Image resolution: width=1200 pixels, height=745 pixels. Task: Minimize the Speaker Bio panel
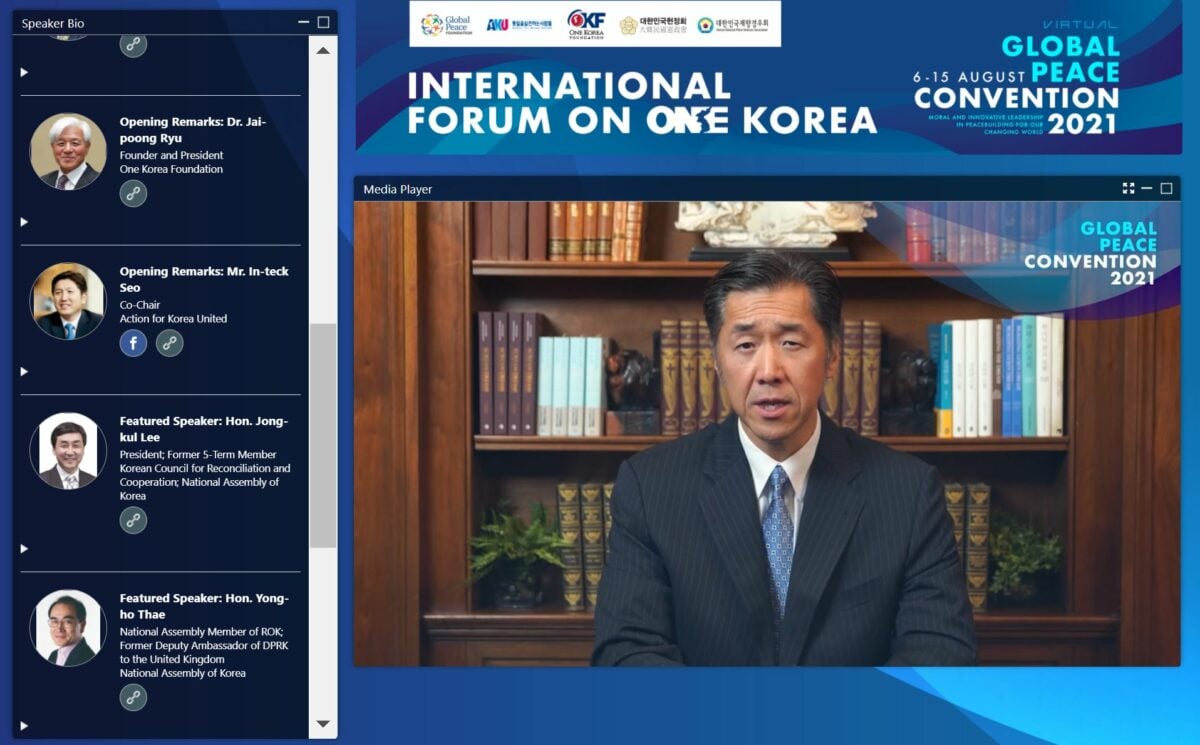coord(304,22)
